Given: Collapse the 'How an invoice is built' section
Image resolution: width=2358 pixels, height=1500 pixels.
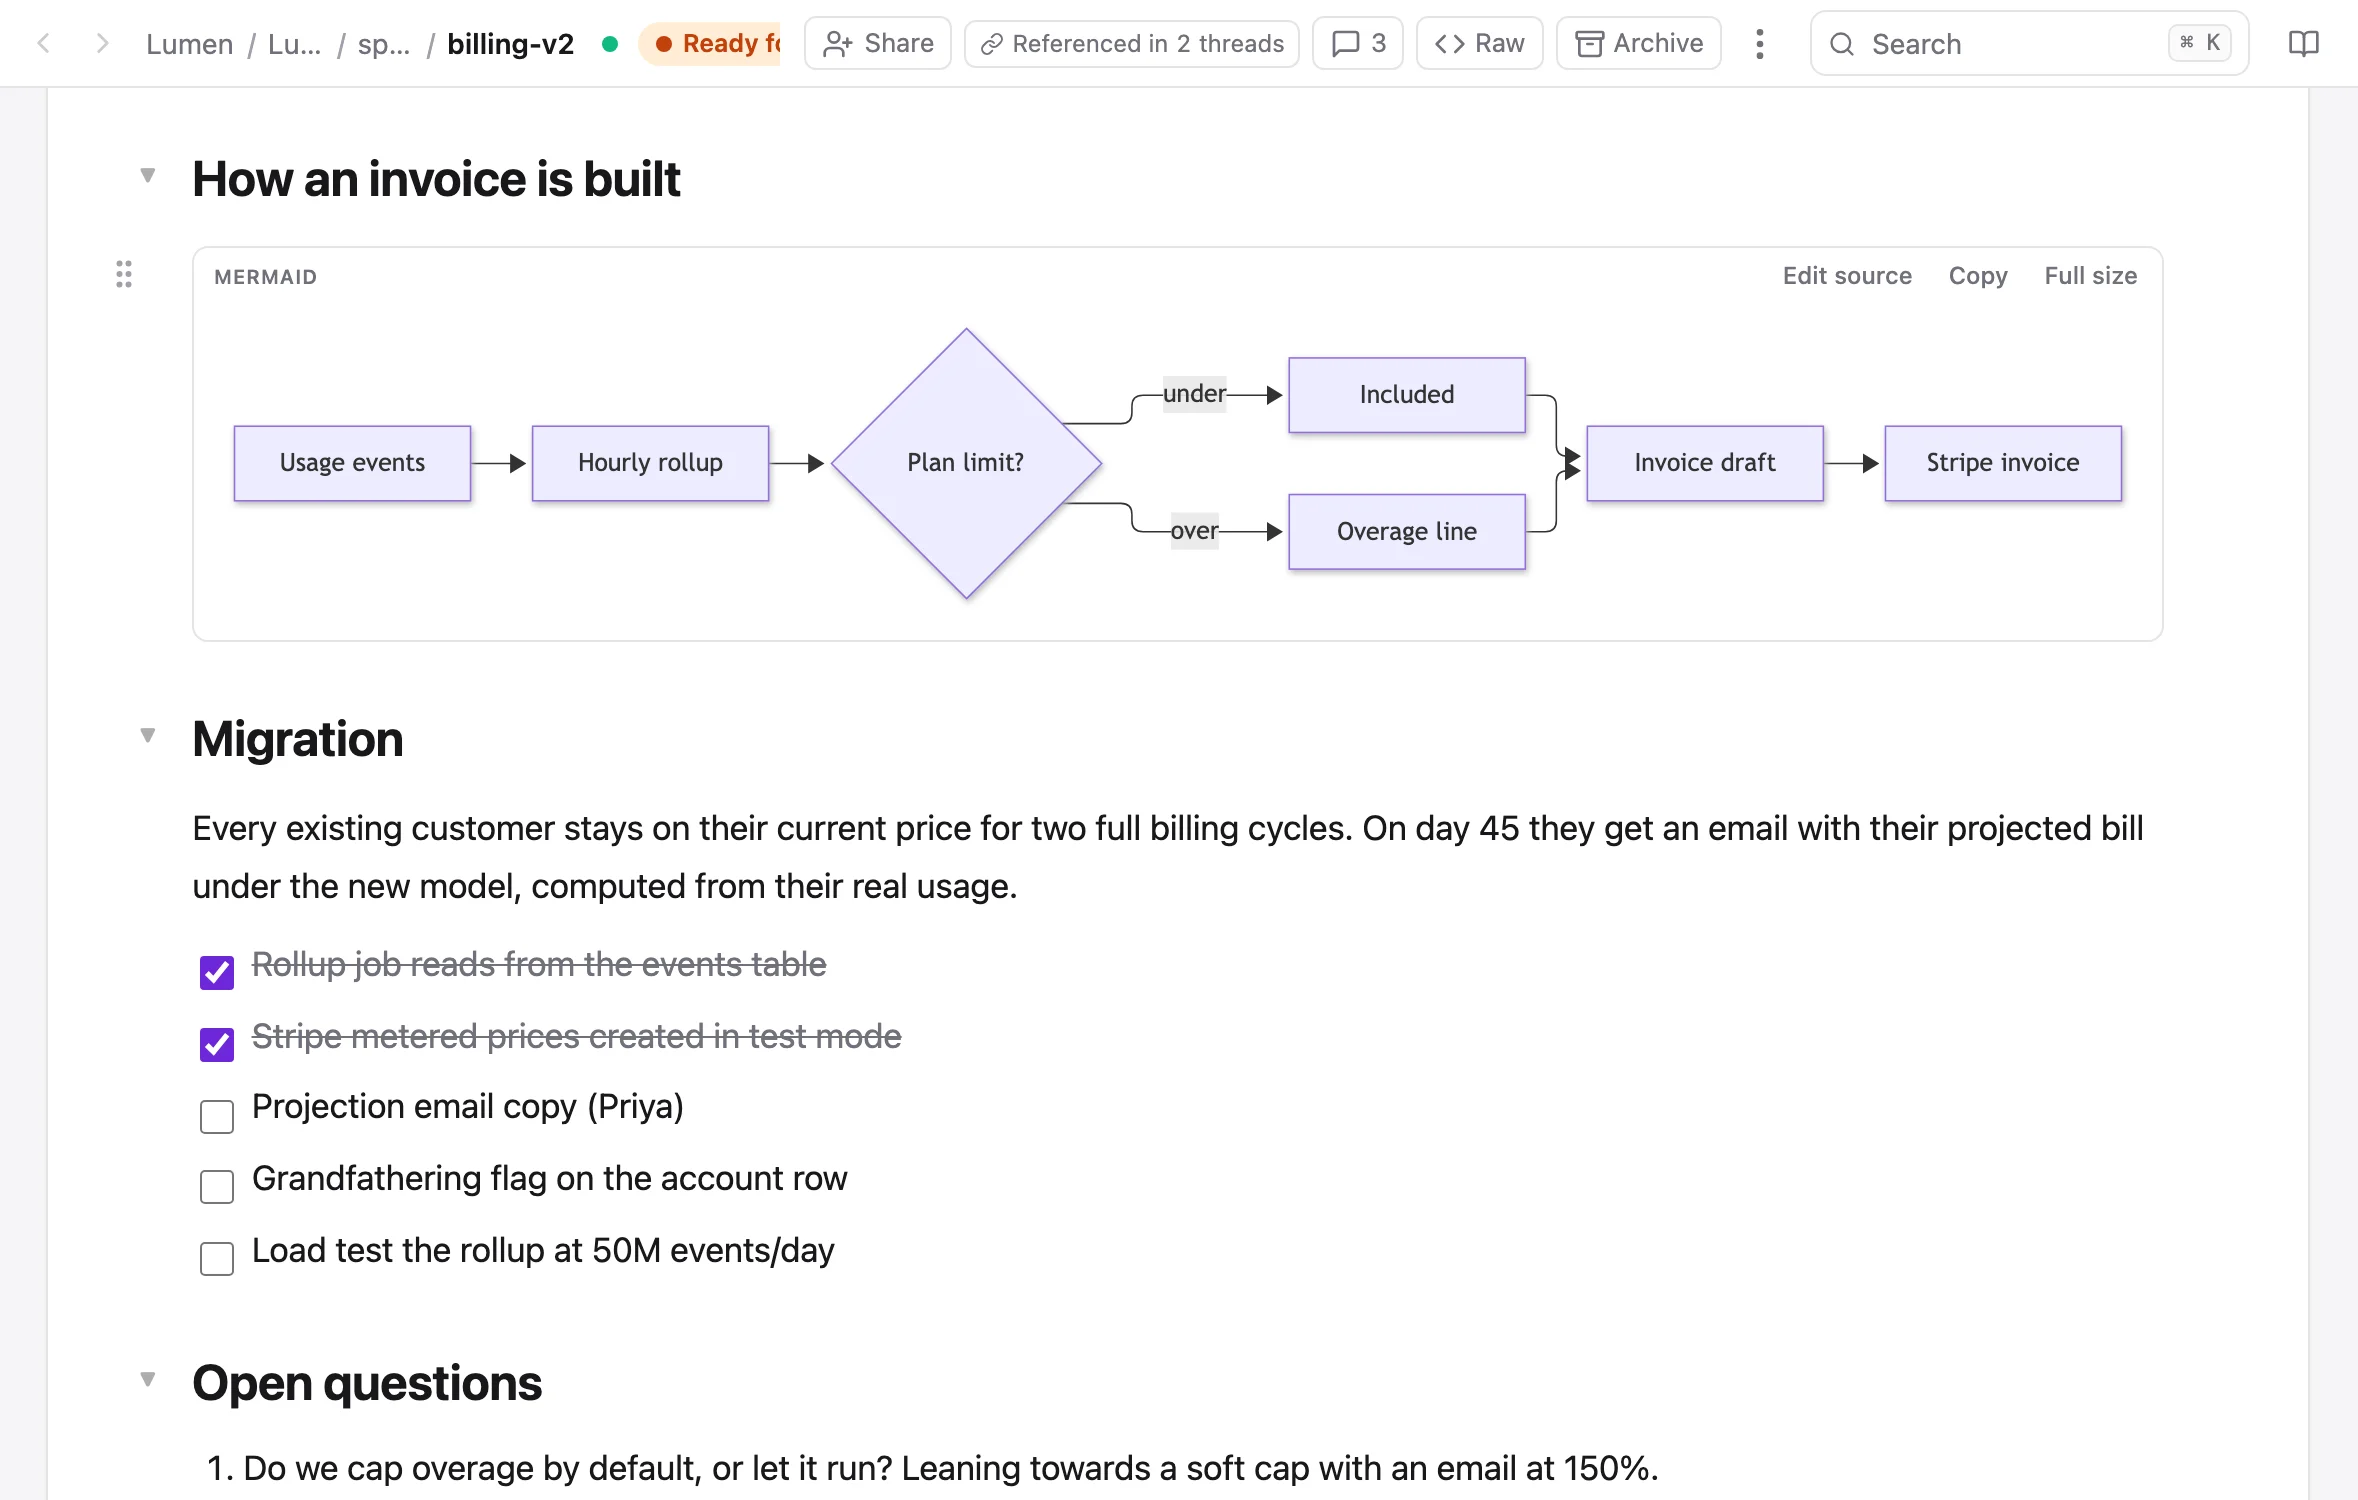Looking at the screenshot, I should coord(148,176).
